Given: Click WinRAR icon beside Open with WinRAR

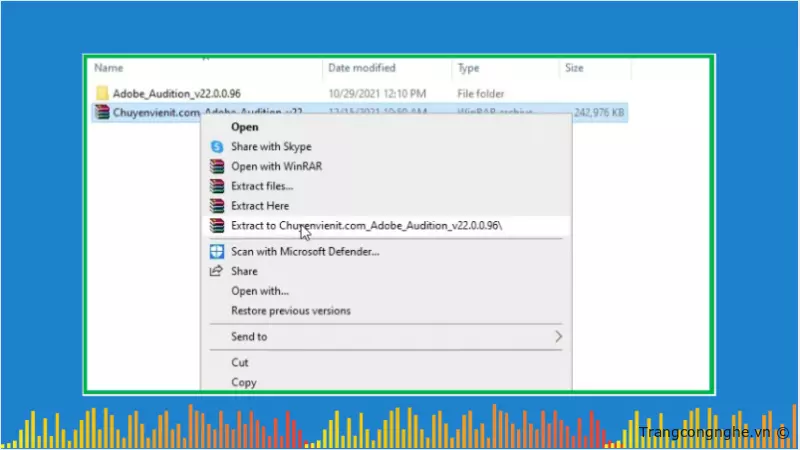Looking at the screenshot, I should point(215,166).
